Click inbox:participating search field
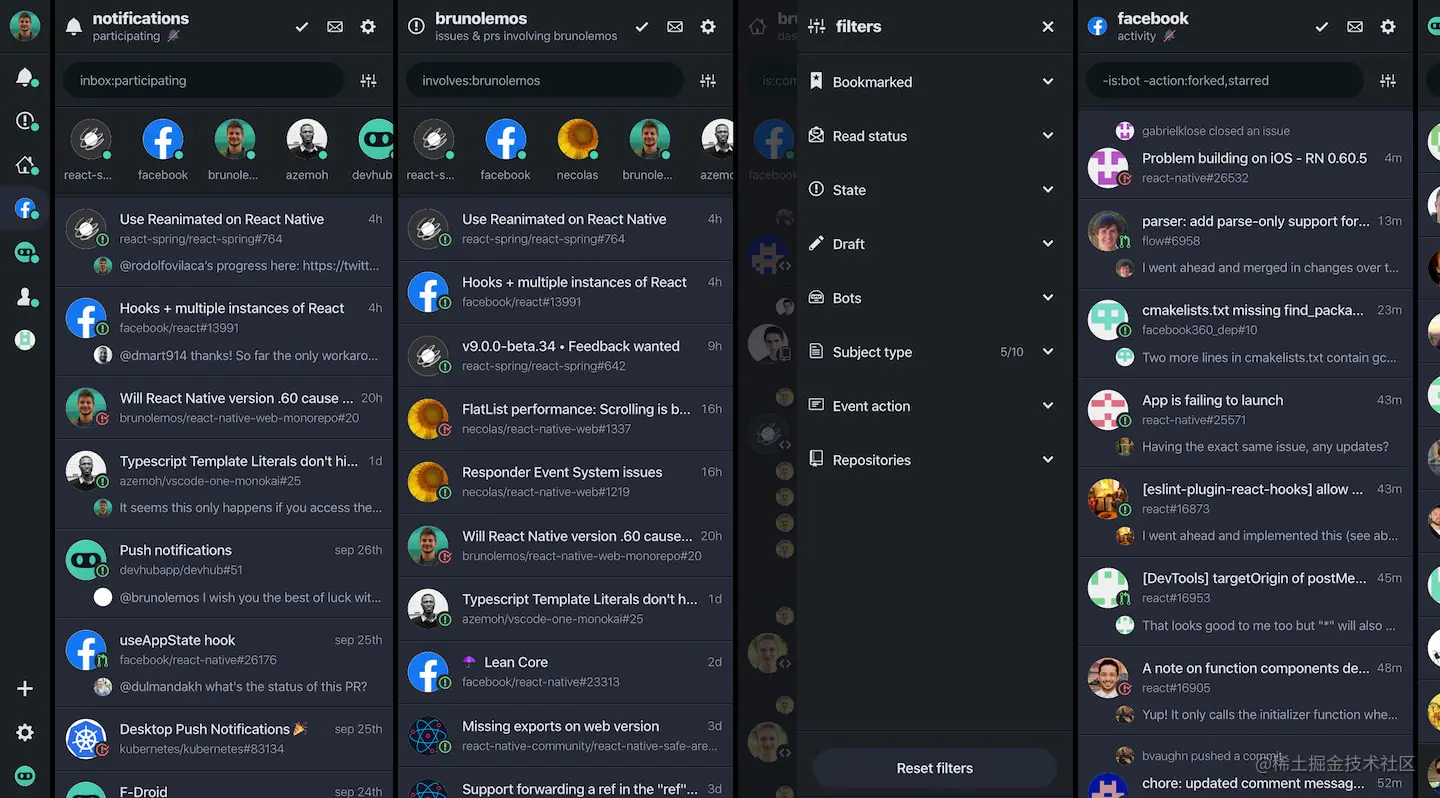Image resolution: width=1440 pixels, height=798 pixels. point(204,81)
